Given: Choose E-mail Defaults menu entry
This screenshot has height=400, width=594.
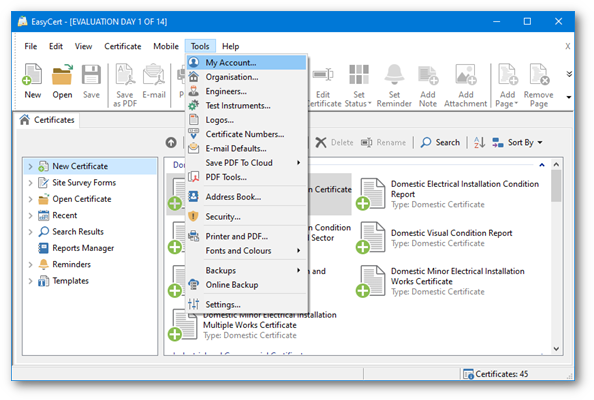Looking at the screenshot, I should [x=246, y=148].
